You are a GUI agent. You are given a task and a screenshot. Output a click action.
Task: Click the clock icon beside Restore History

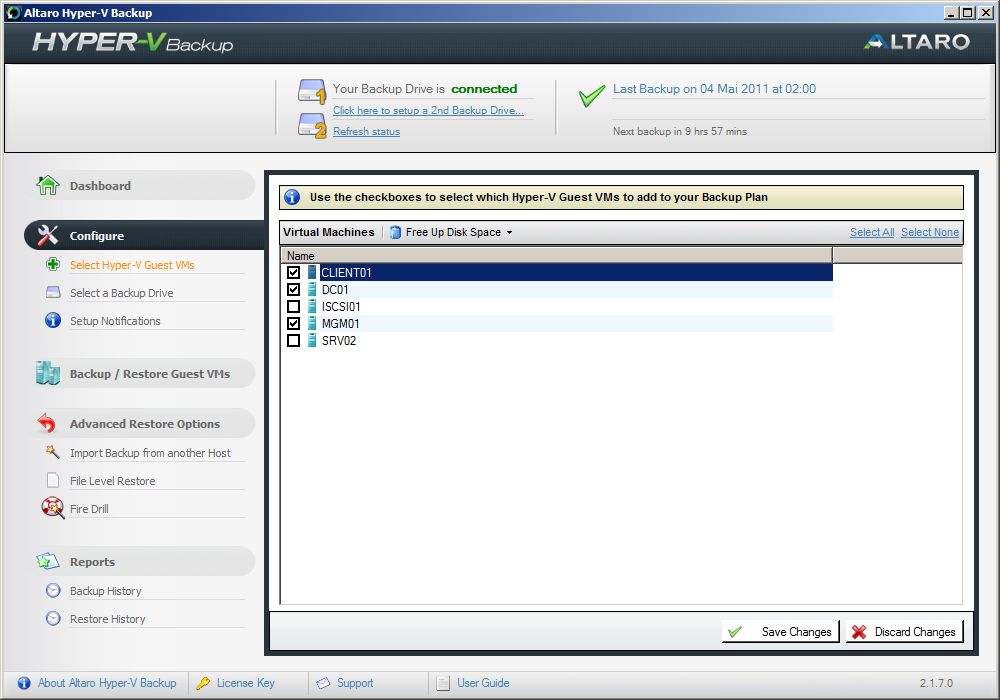[54, 618]
